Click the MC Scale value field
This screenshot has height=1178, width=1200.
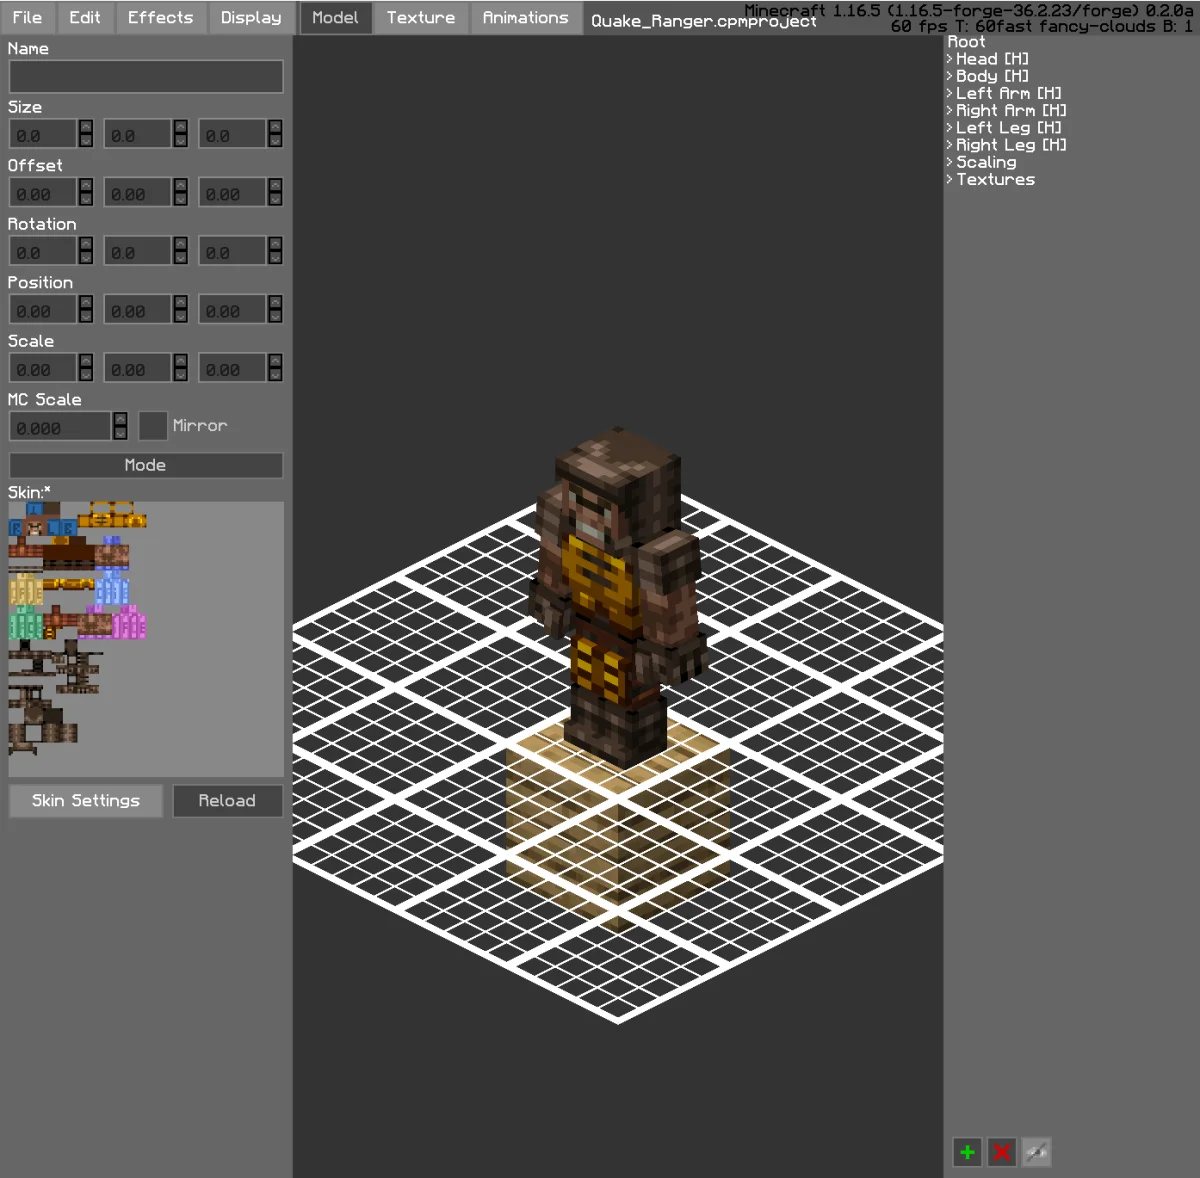pyautogui.click(x=60, y=426)
